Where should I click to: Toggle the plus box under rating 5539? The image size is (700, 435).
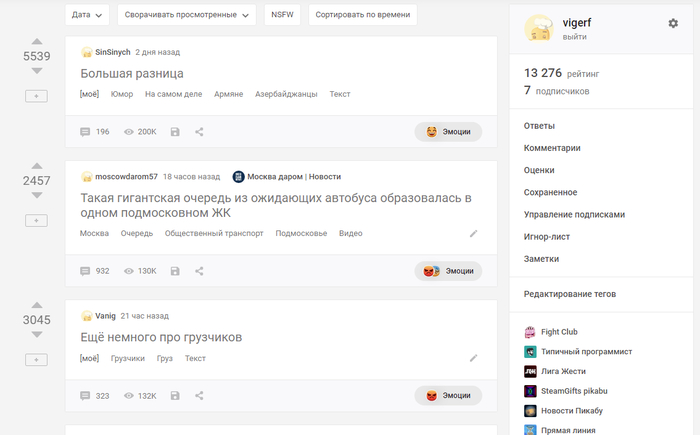point(36,96)
